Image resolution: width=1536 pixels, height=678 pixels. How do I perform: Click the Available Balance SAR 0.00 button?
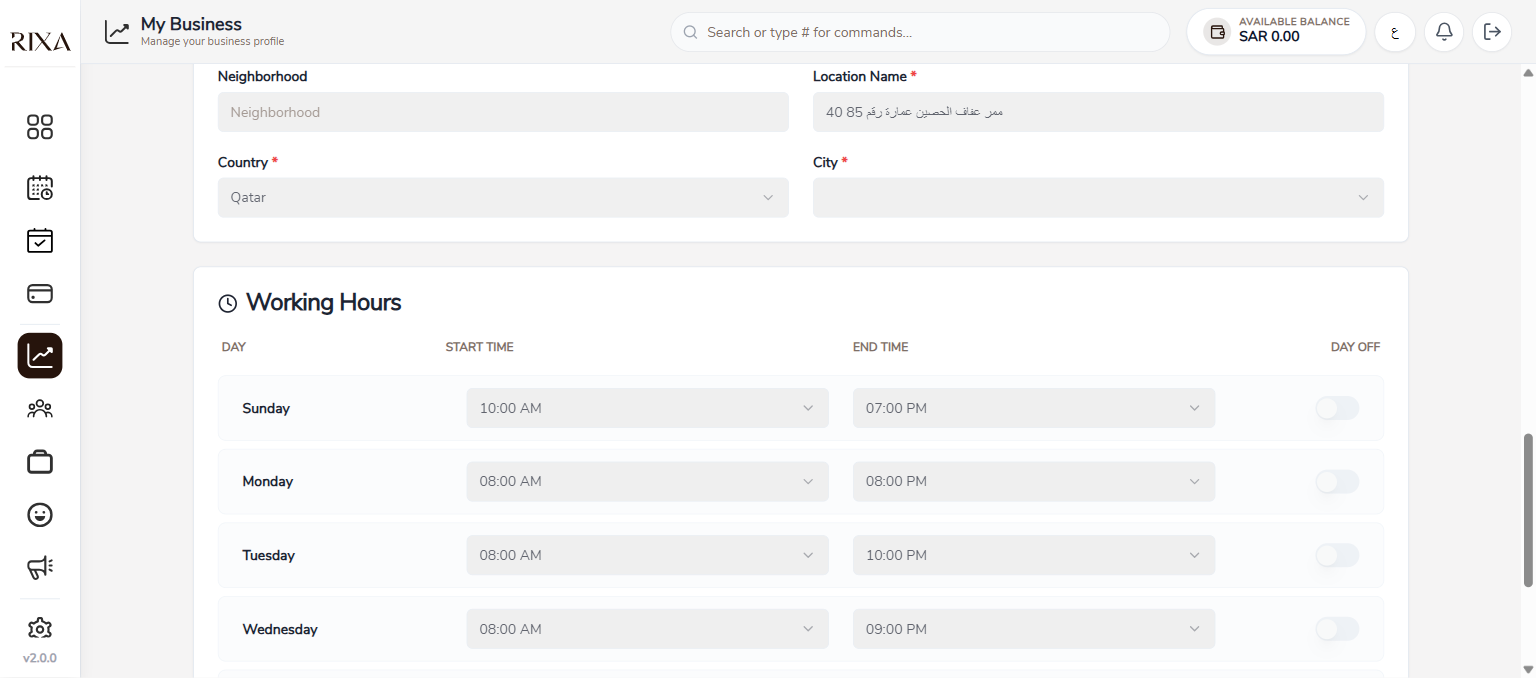click(1276, 32)
